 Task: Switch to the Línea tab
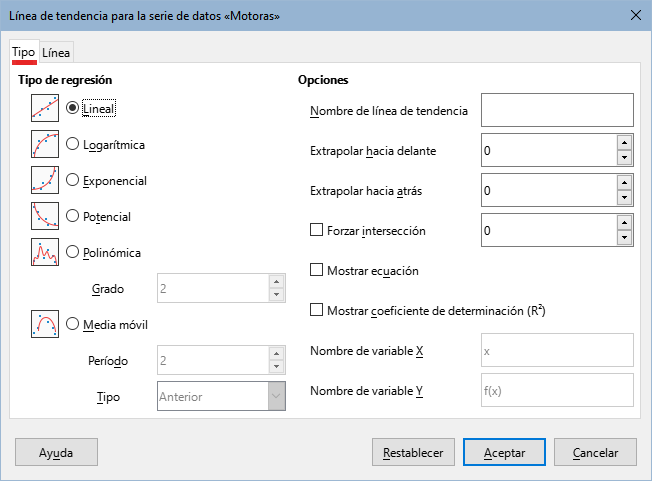pos(56,53)
